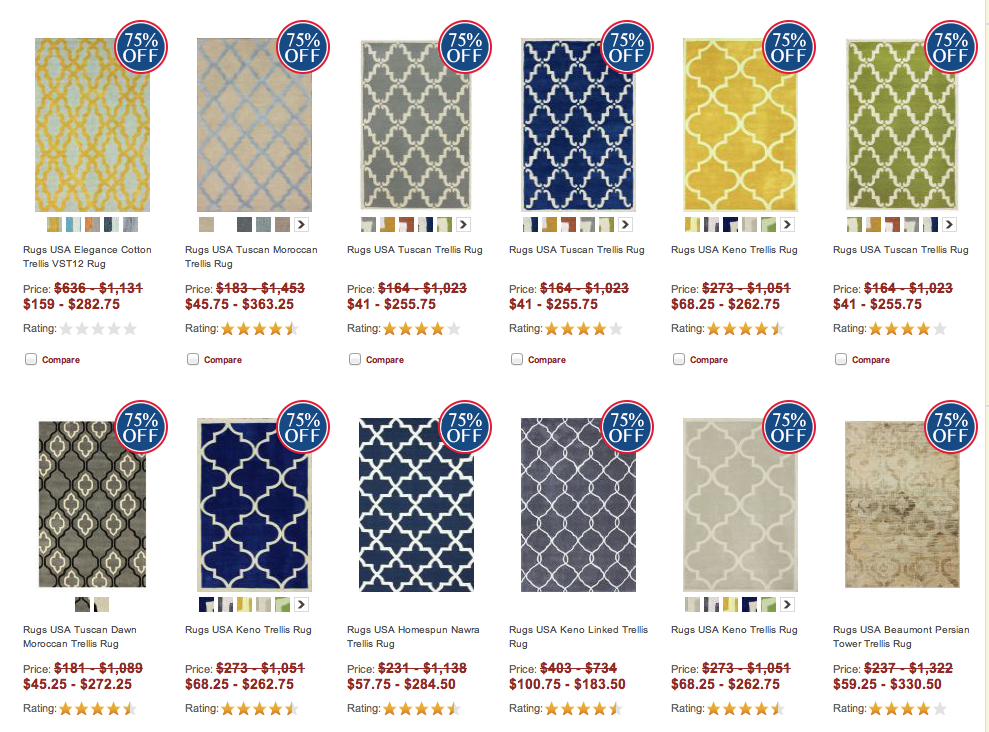Open Rugs USA Beaumont Persian Tower Trellis link

pos(901,637)
